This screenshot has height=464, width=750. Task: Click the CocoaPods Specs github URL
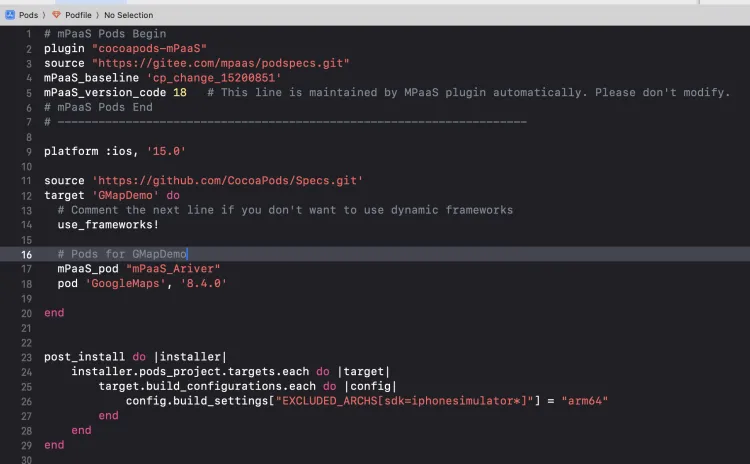228,181
